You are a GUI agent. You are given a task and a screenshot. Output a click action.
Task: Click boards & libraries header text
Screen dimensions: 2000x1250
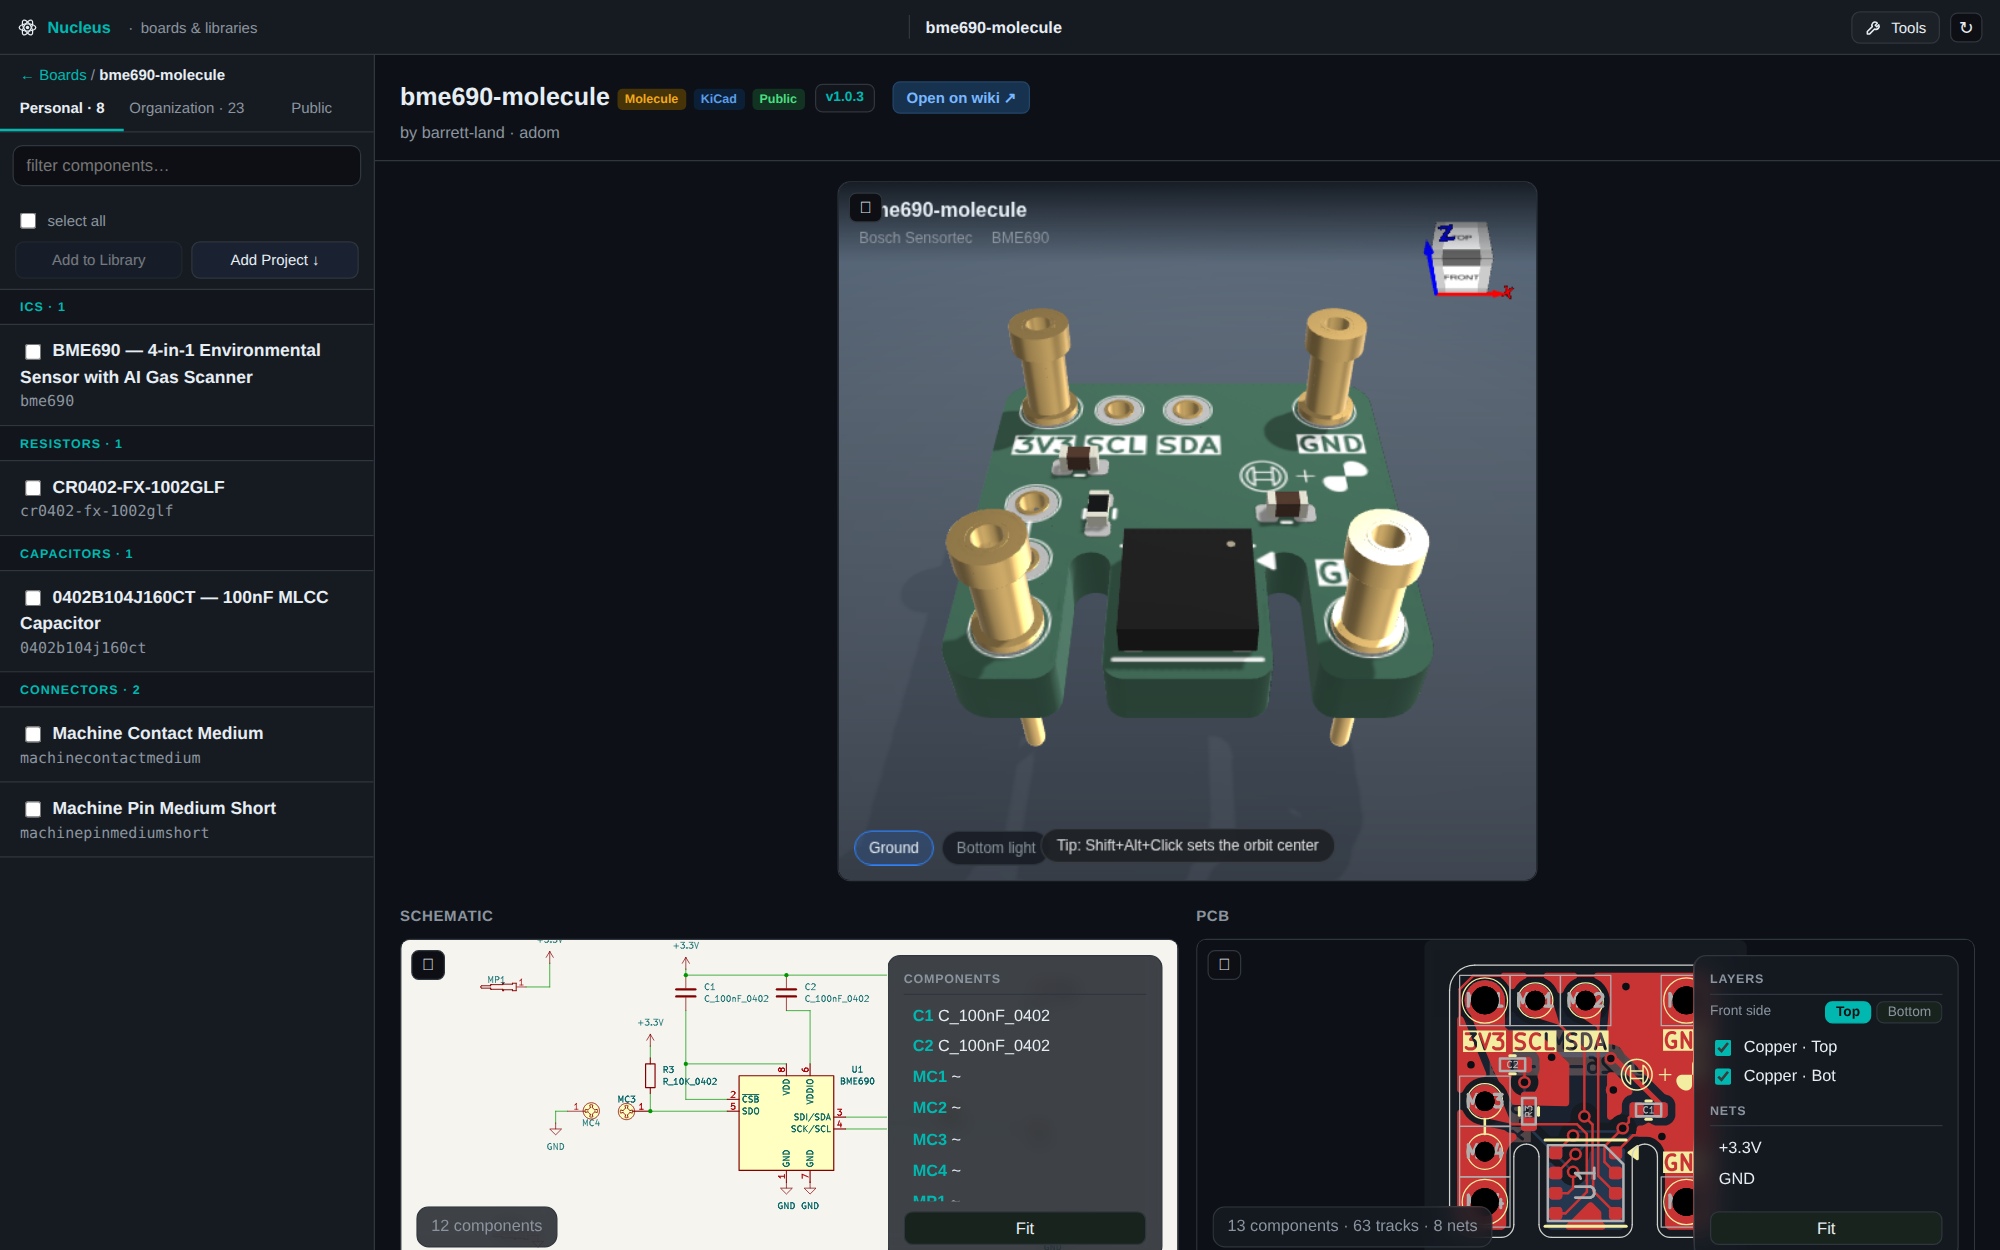click(x=199, y=28)
